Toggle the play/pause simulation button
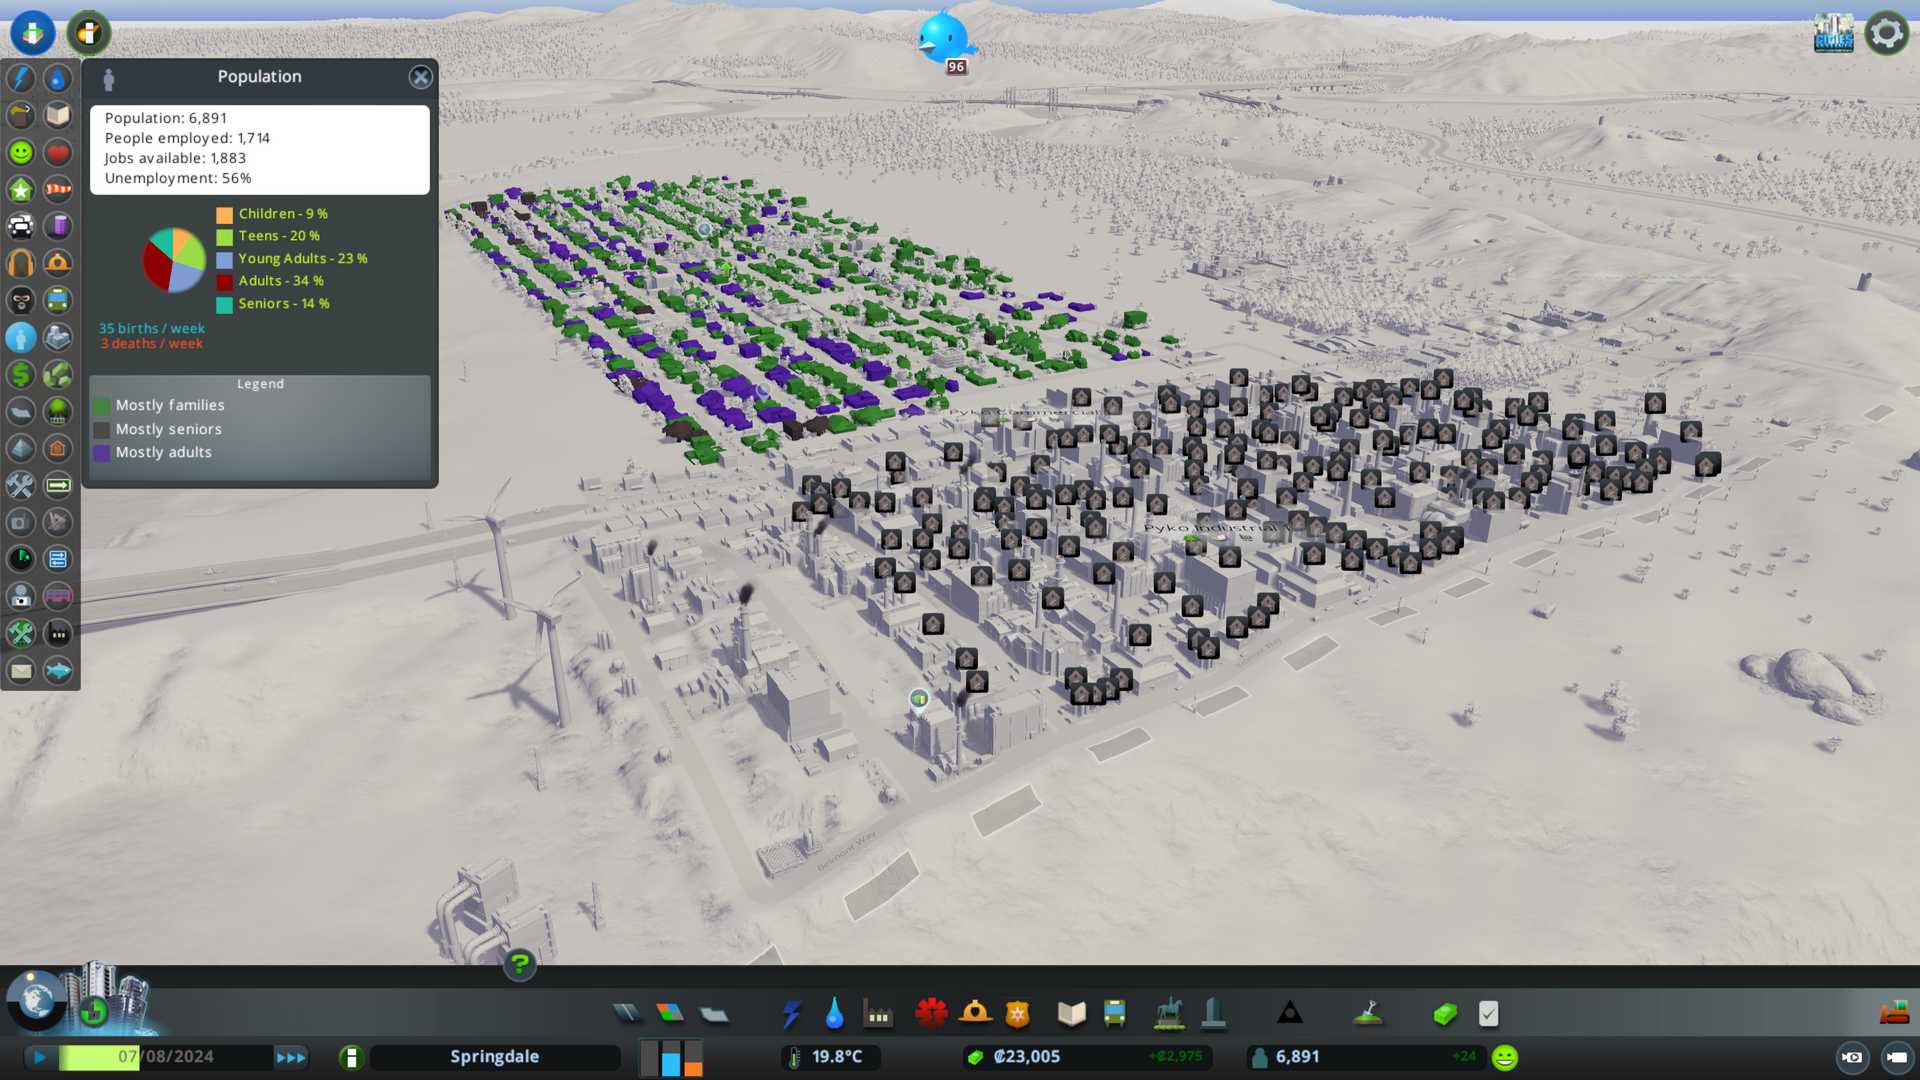Viewport: 1920px width, 1080px height. (x=40, y=1057)
